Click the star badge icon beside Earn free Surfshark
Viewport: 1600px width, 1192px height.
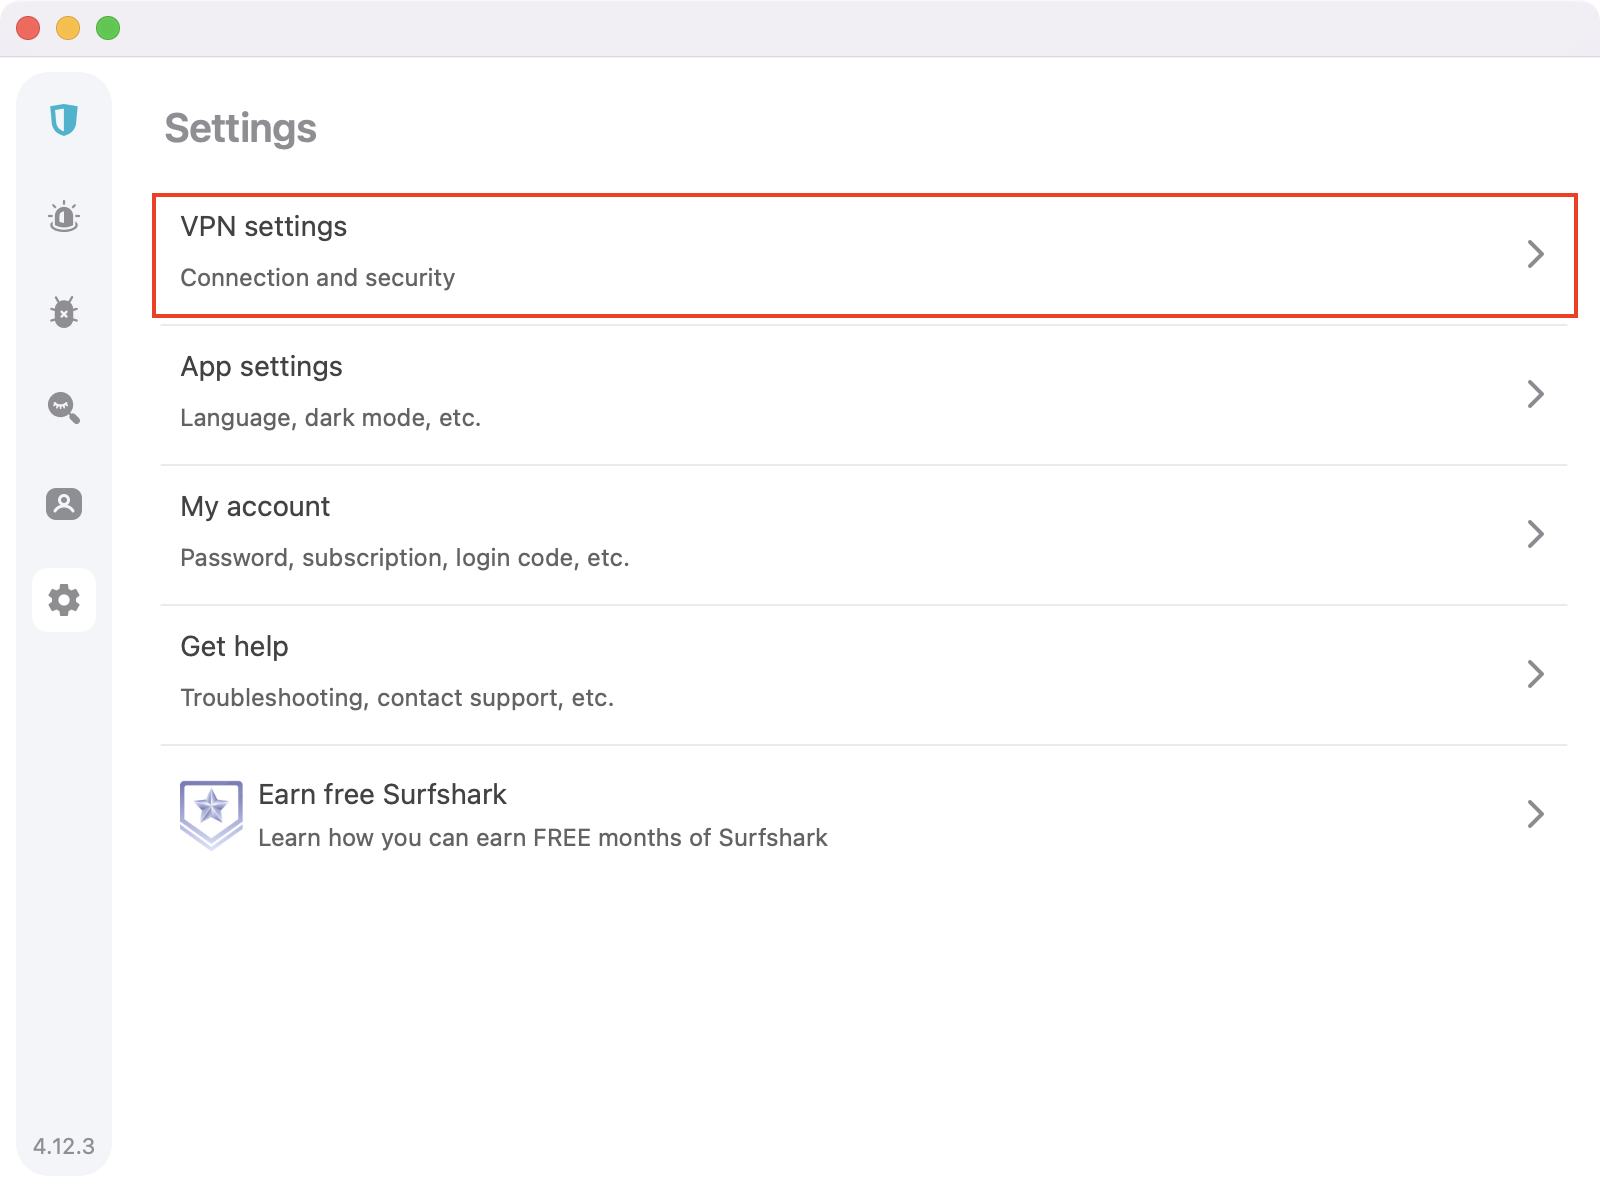click(x=211, y=814)
